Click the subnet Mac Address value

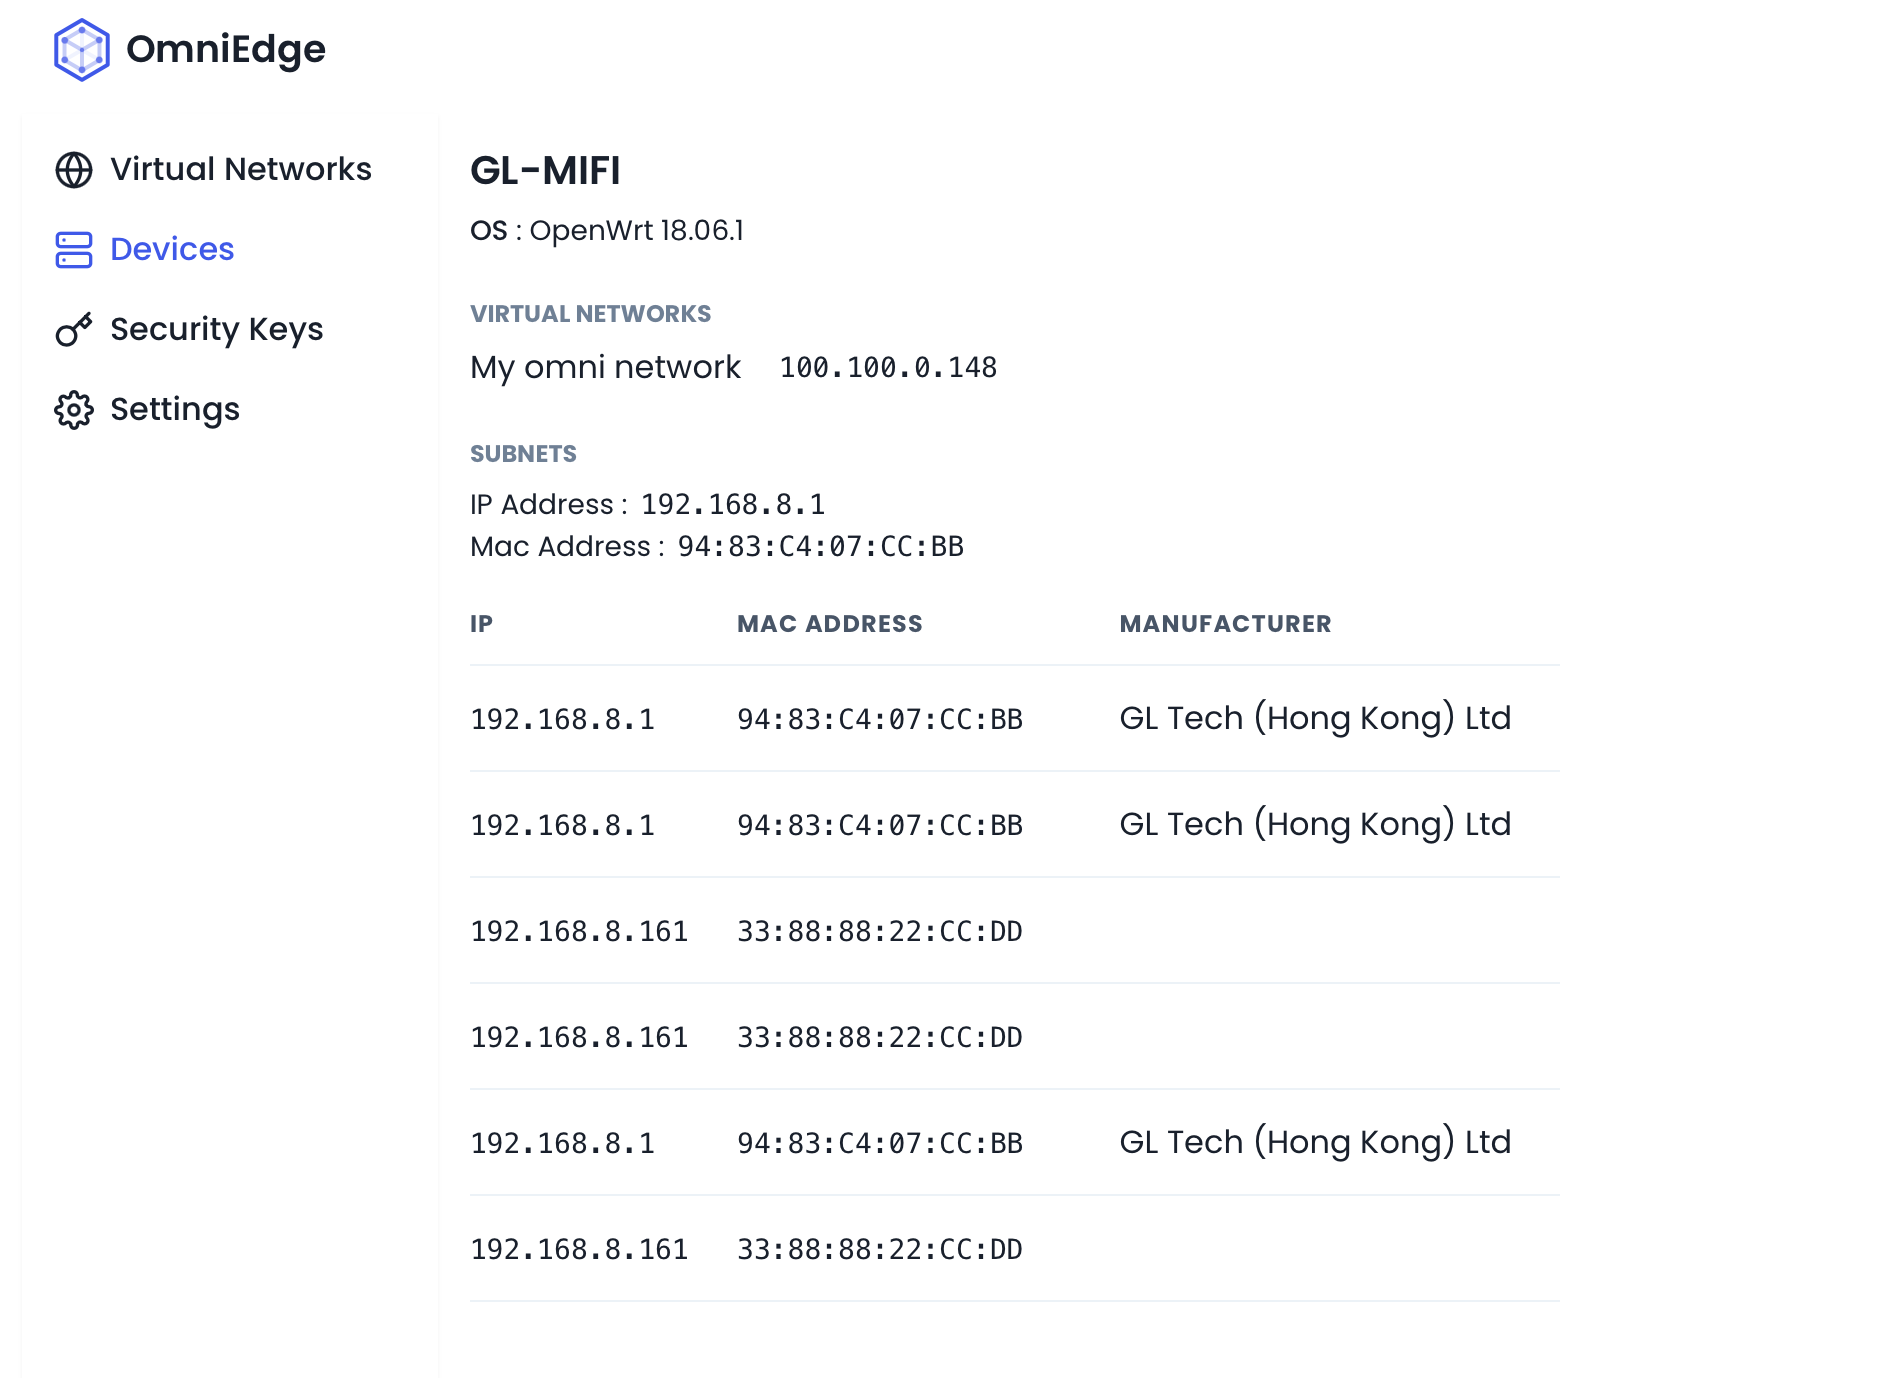[x=820, y=547]
